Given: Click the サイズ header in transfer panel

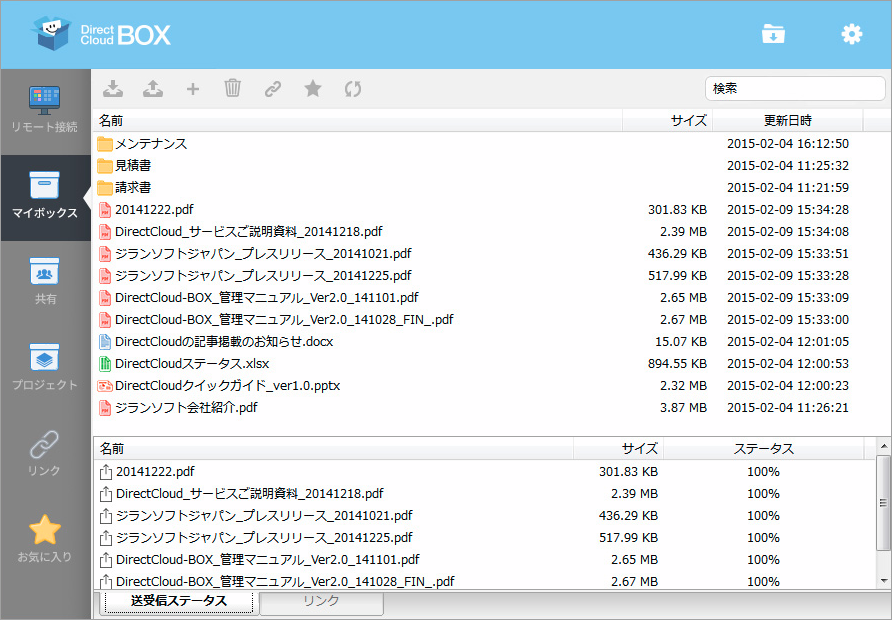Looking at the screenshot, I should [619, 449].
